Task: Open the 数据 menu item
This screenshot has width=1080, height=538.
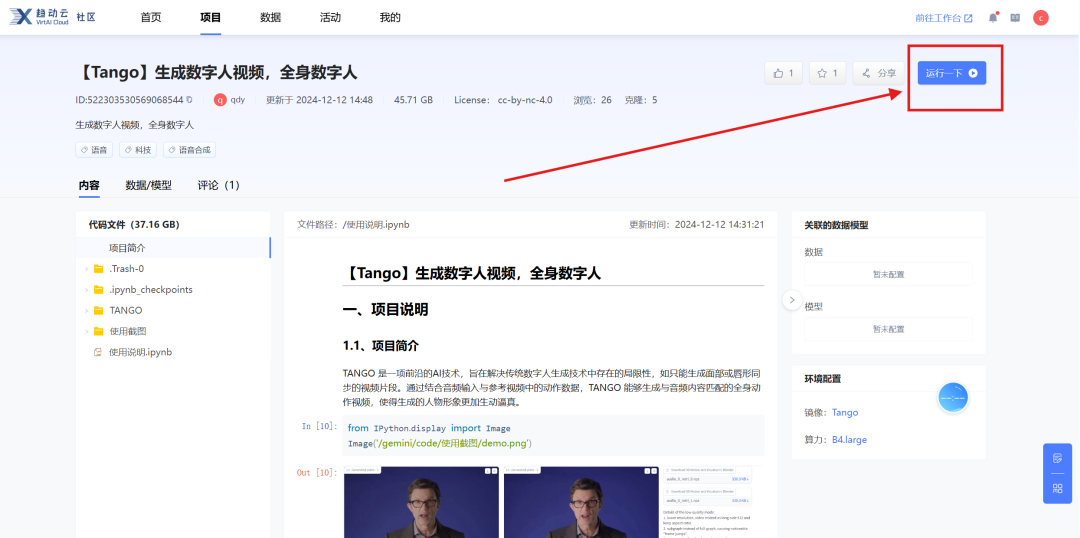Action: tap(271, 18)
